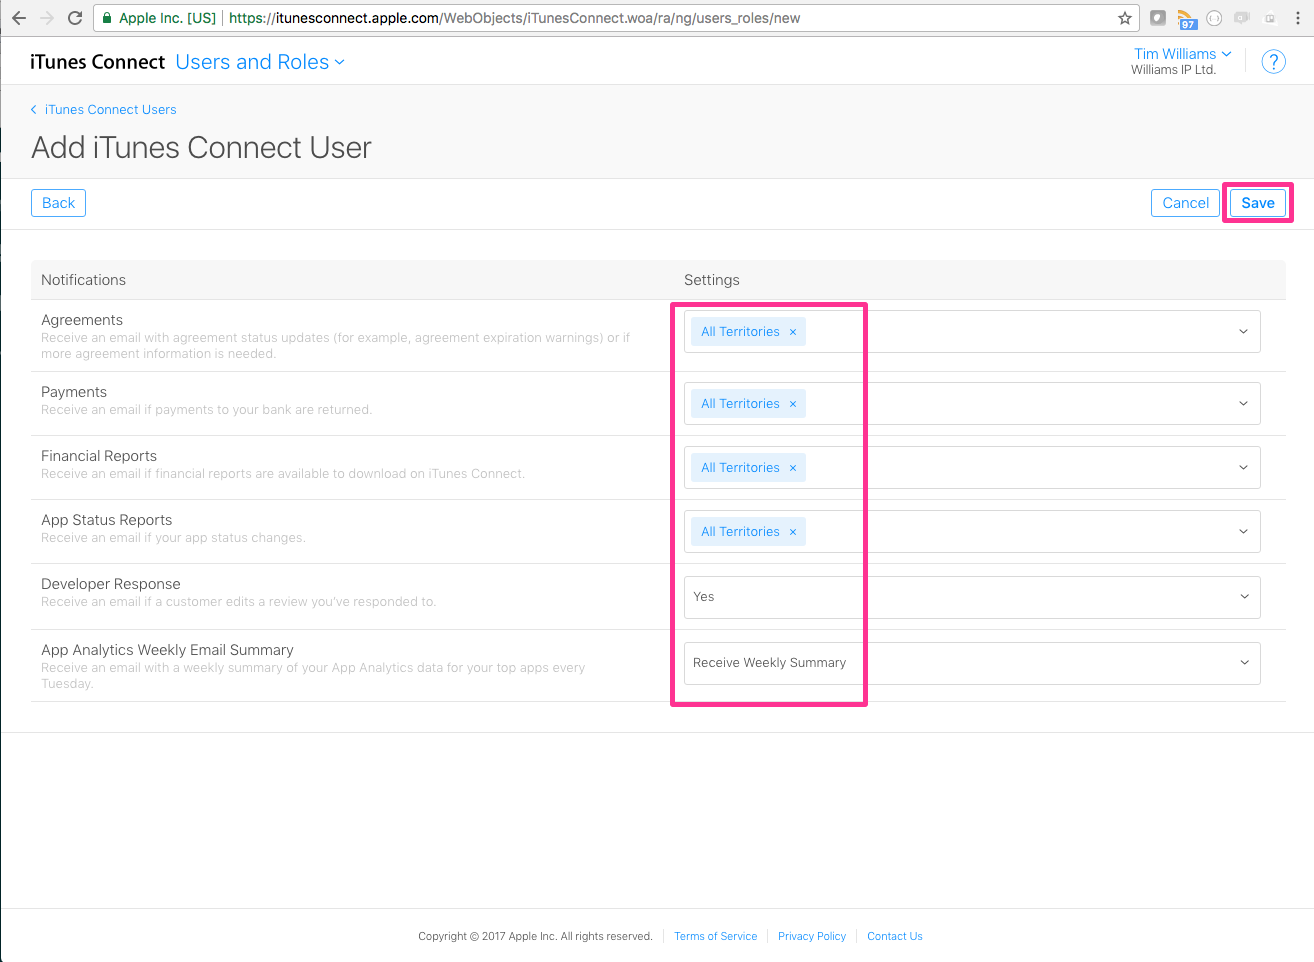Open the Terms of Service link
Viewport: 1314px width, 962px height.
coord(715,937)
